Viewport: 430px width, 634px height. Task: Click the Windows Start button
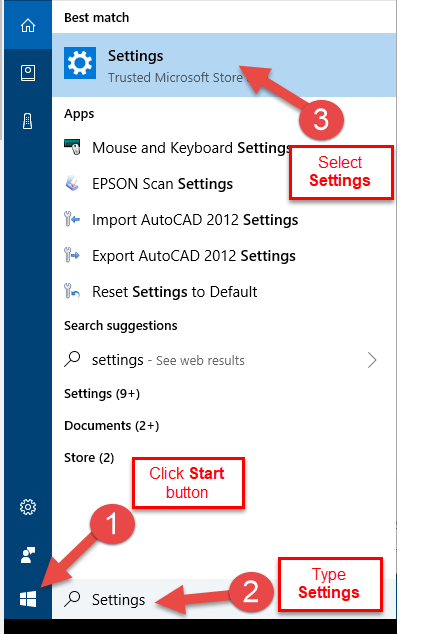28,599
